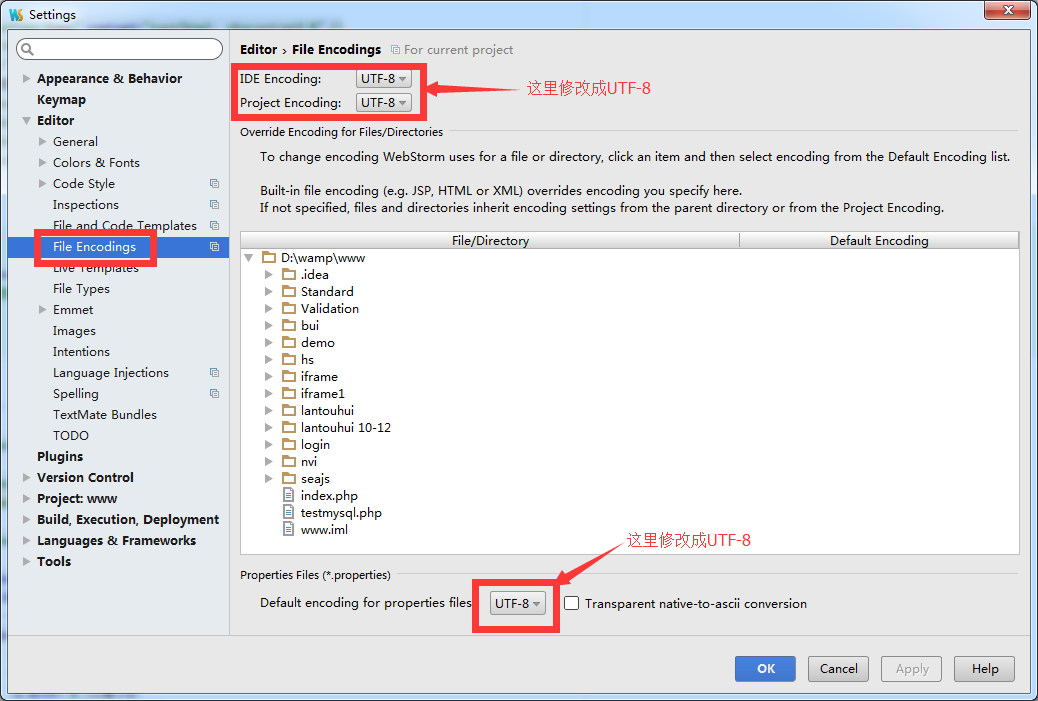Click the project-level icon beside Code Style

coord(214,183)
